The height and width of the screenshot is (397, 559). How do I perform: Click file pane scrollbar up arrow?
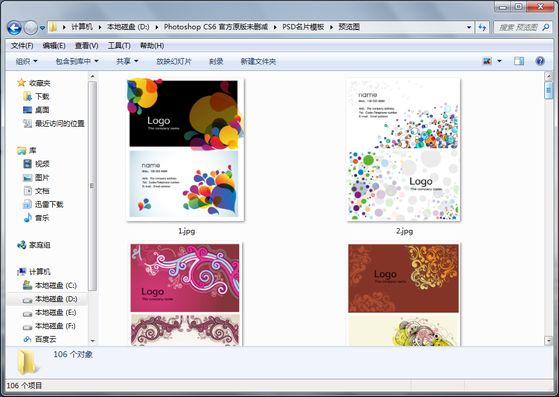(x=549, y=76)
